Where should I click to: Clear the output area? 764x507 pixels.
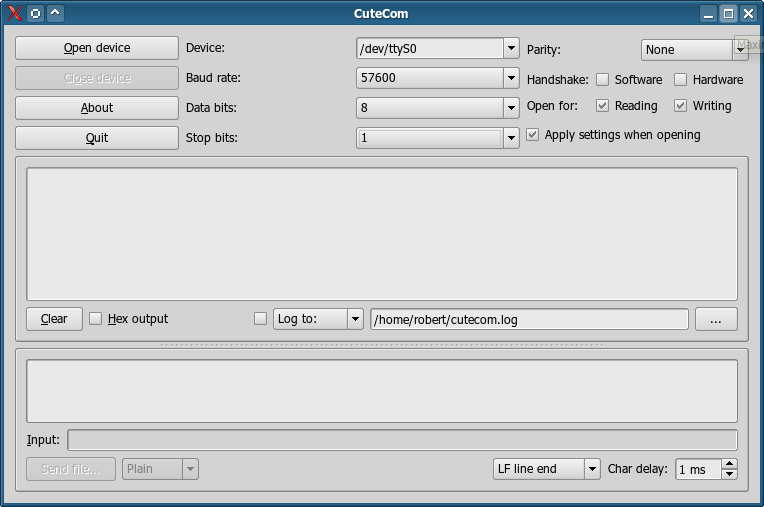click(54, 319)
